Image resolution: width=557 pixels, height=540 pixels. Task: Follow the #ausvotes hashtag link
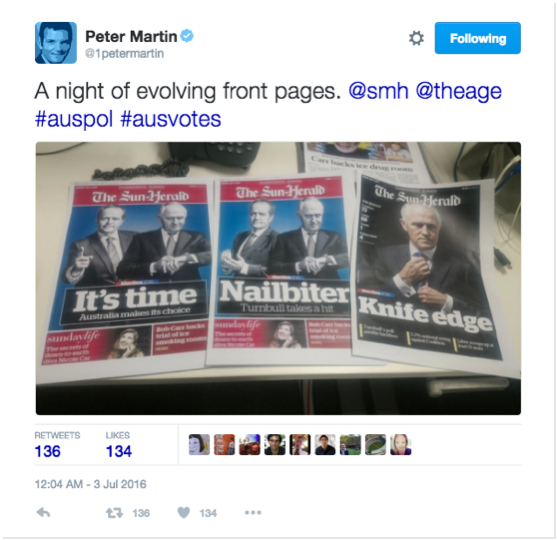pos(171,119)
